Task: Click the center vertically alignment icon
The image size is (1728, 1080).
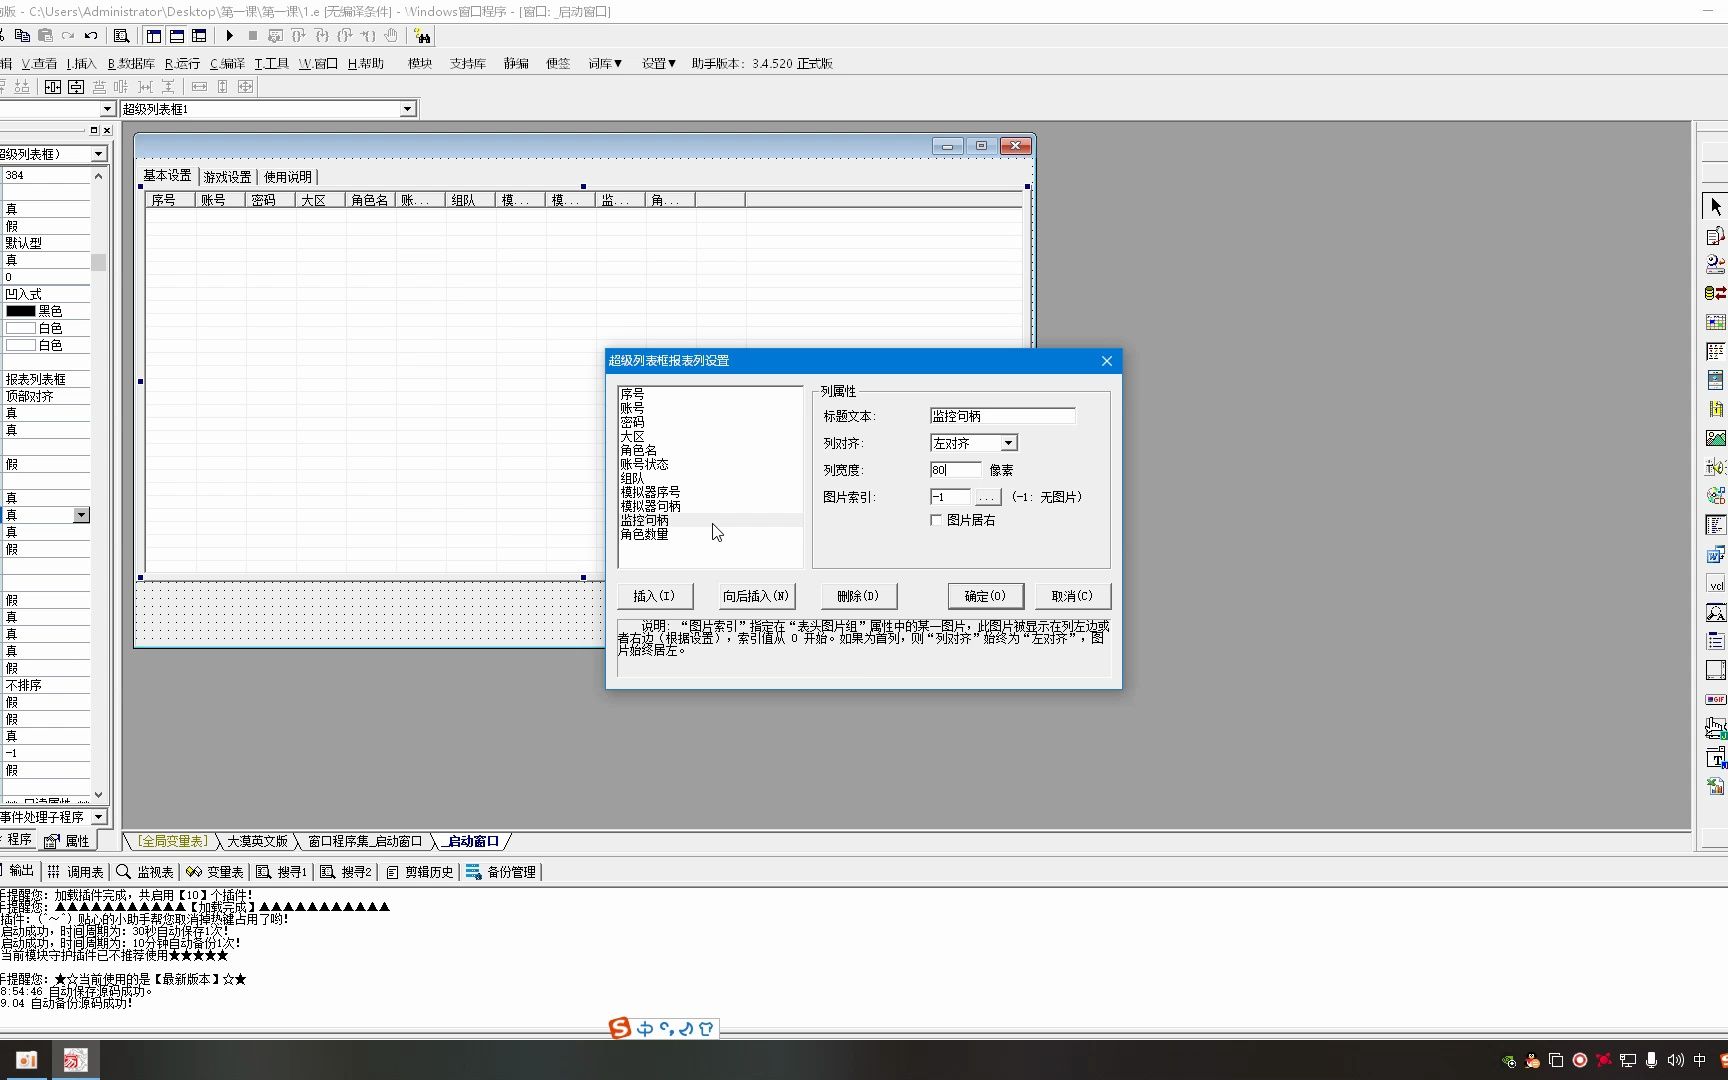Action: 76,87
